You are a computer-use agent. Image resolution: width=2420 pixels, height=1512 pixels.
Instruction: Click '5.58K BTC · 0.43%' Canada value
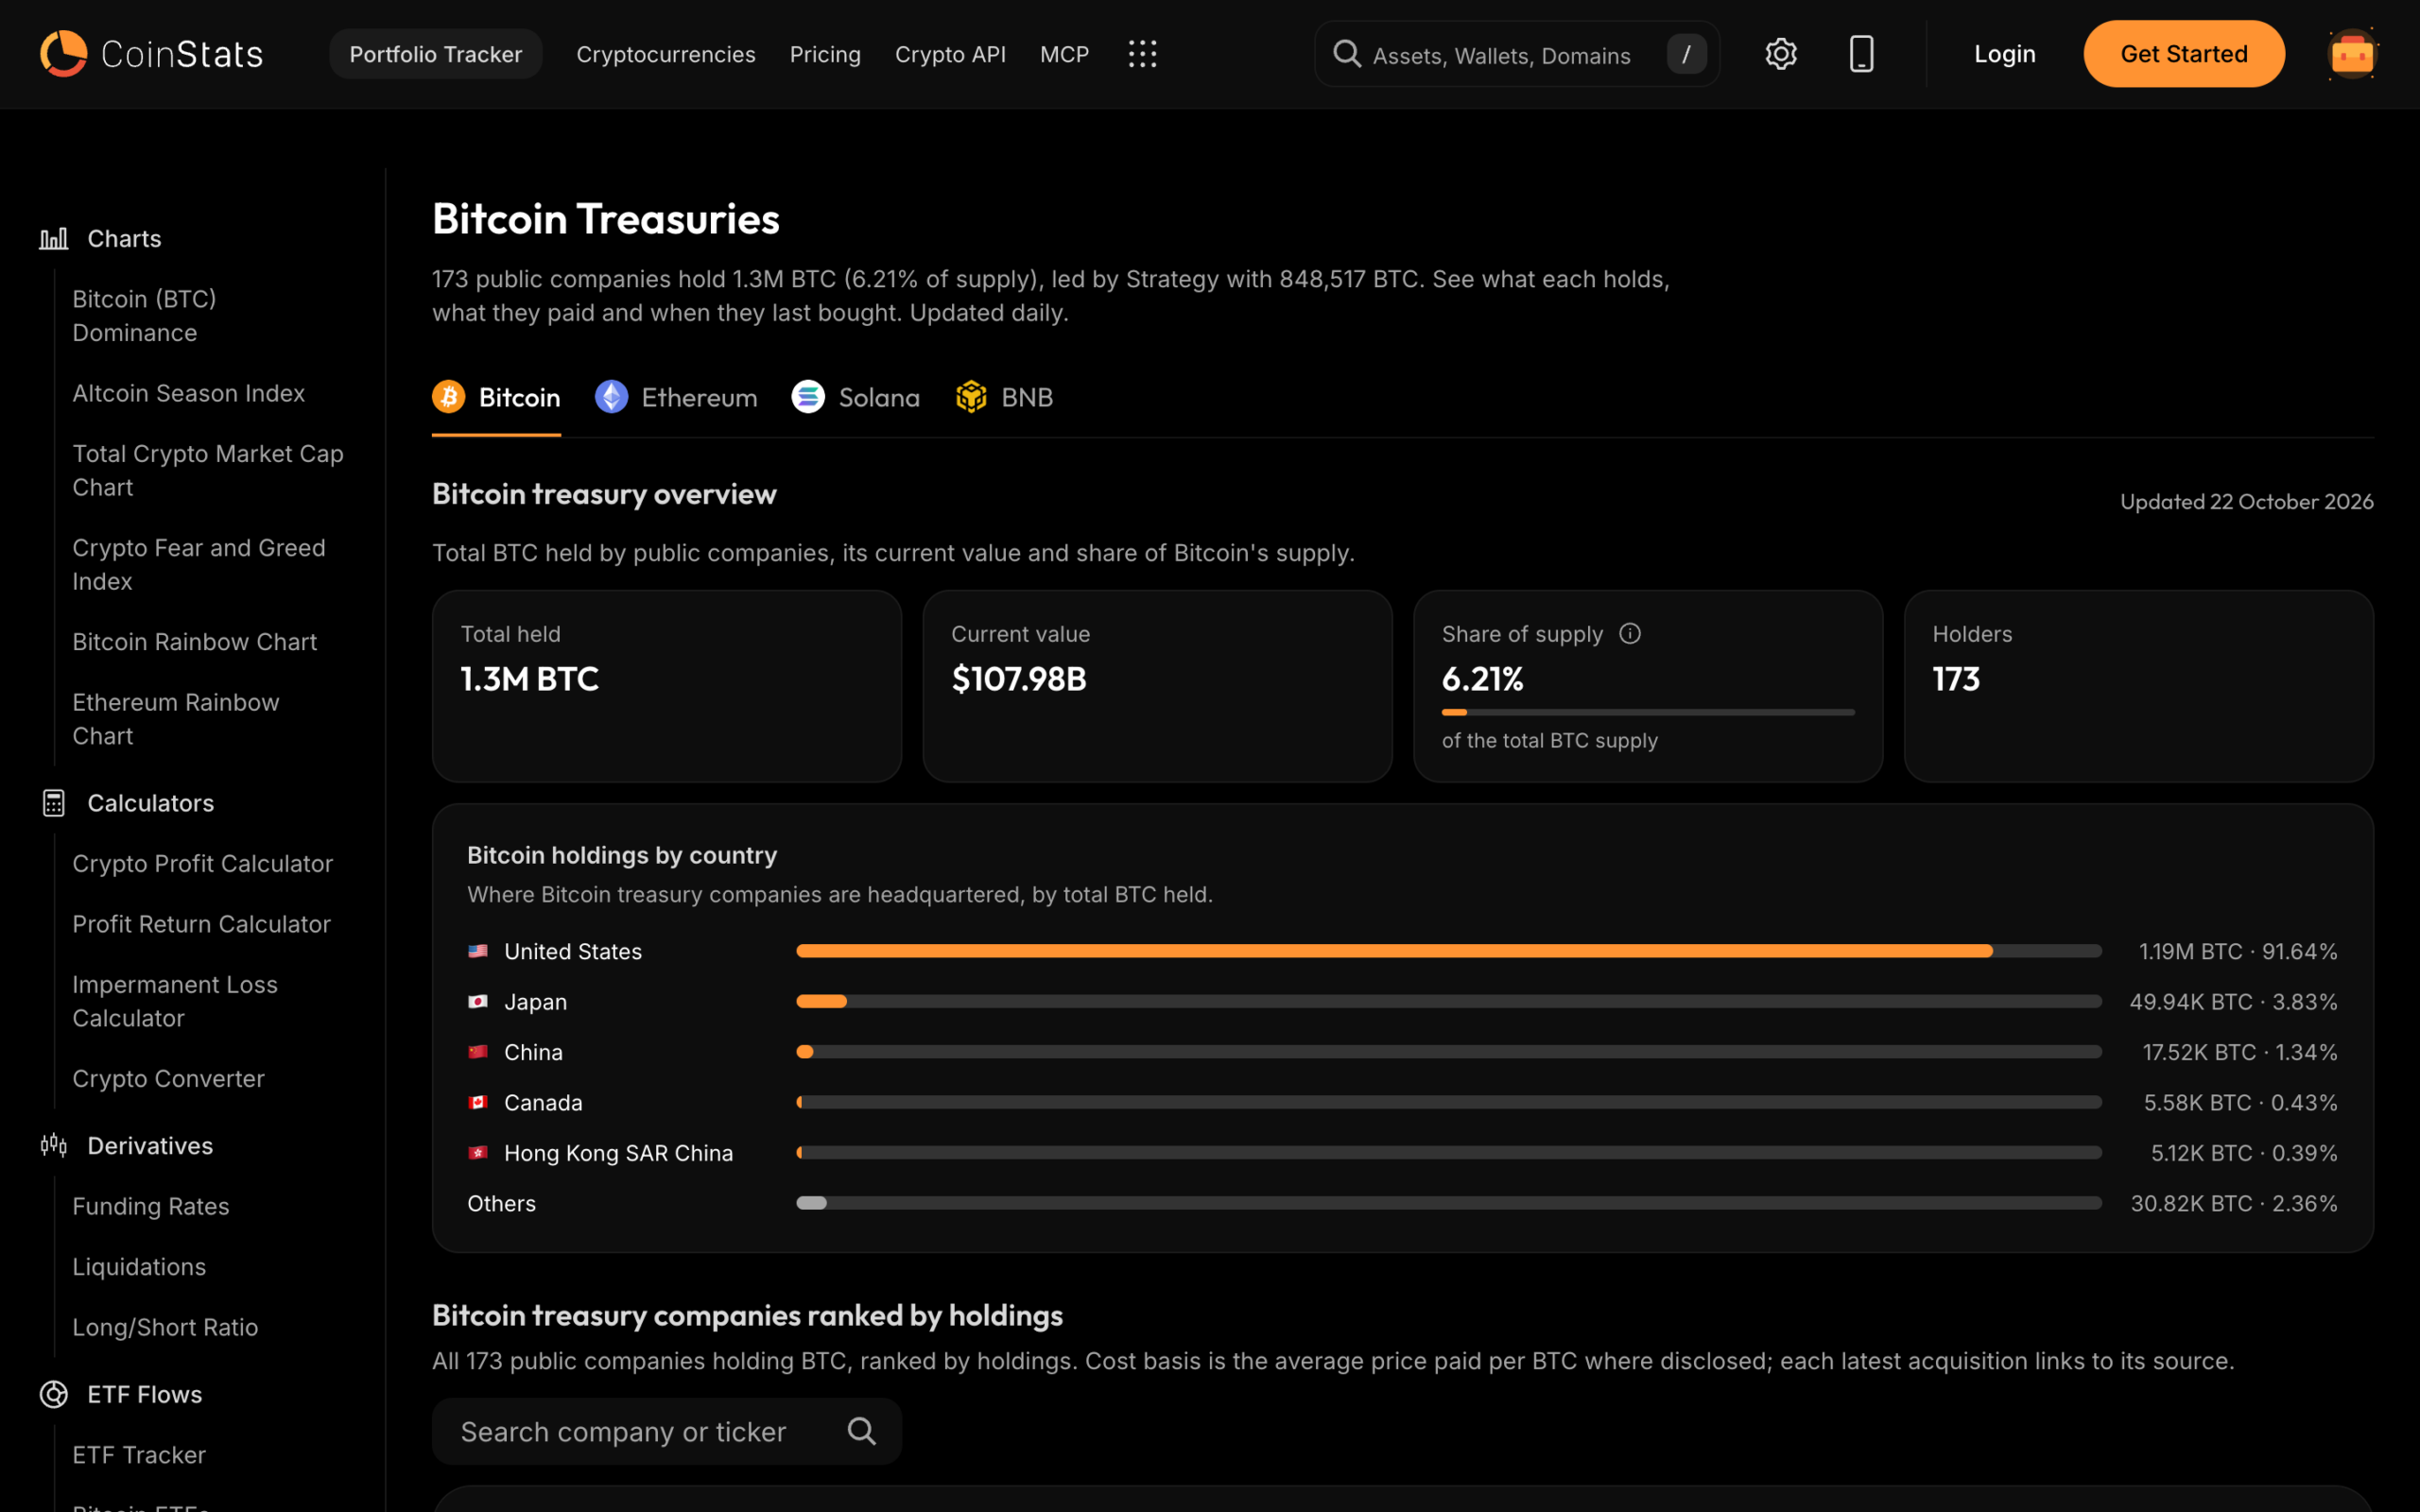click(2241, 1102)
